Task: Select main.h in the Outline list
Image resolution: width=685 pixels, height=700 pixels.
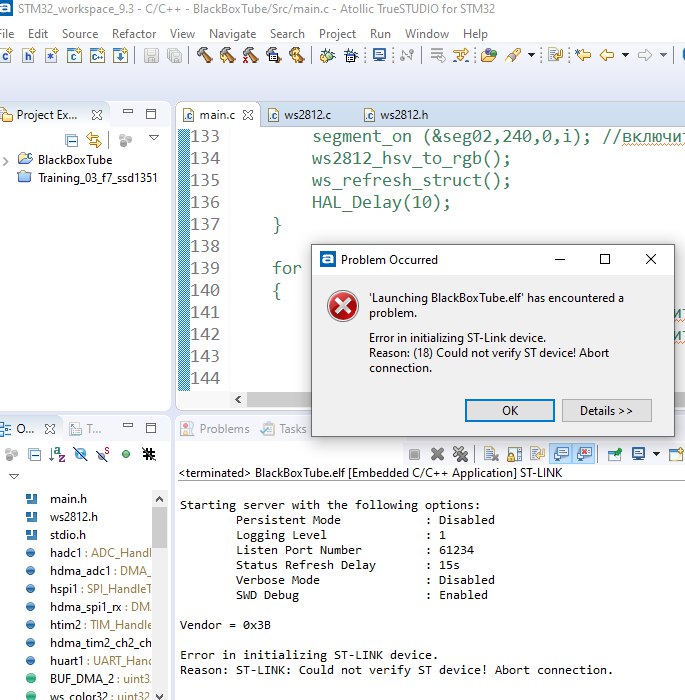Action: (x=68, y=499)
